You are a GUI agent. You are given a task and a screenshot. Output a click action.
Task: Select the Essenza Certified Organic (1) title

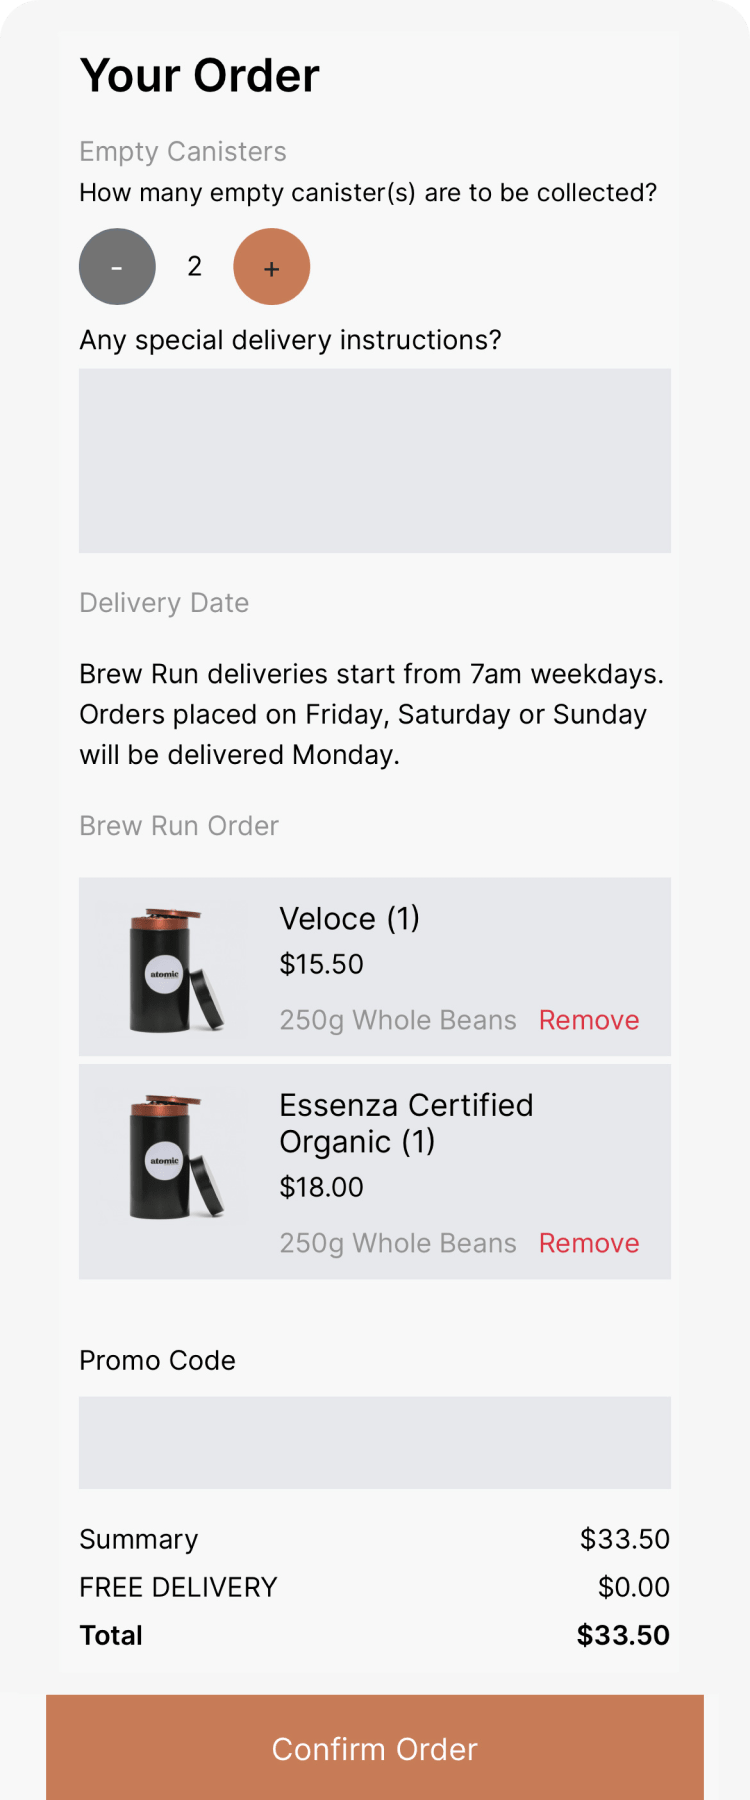[406, 1123]
